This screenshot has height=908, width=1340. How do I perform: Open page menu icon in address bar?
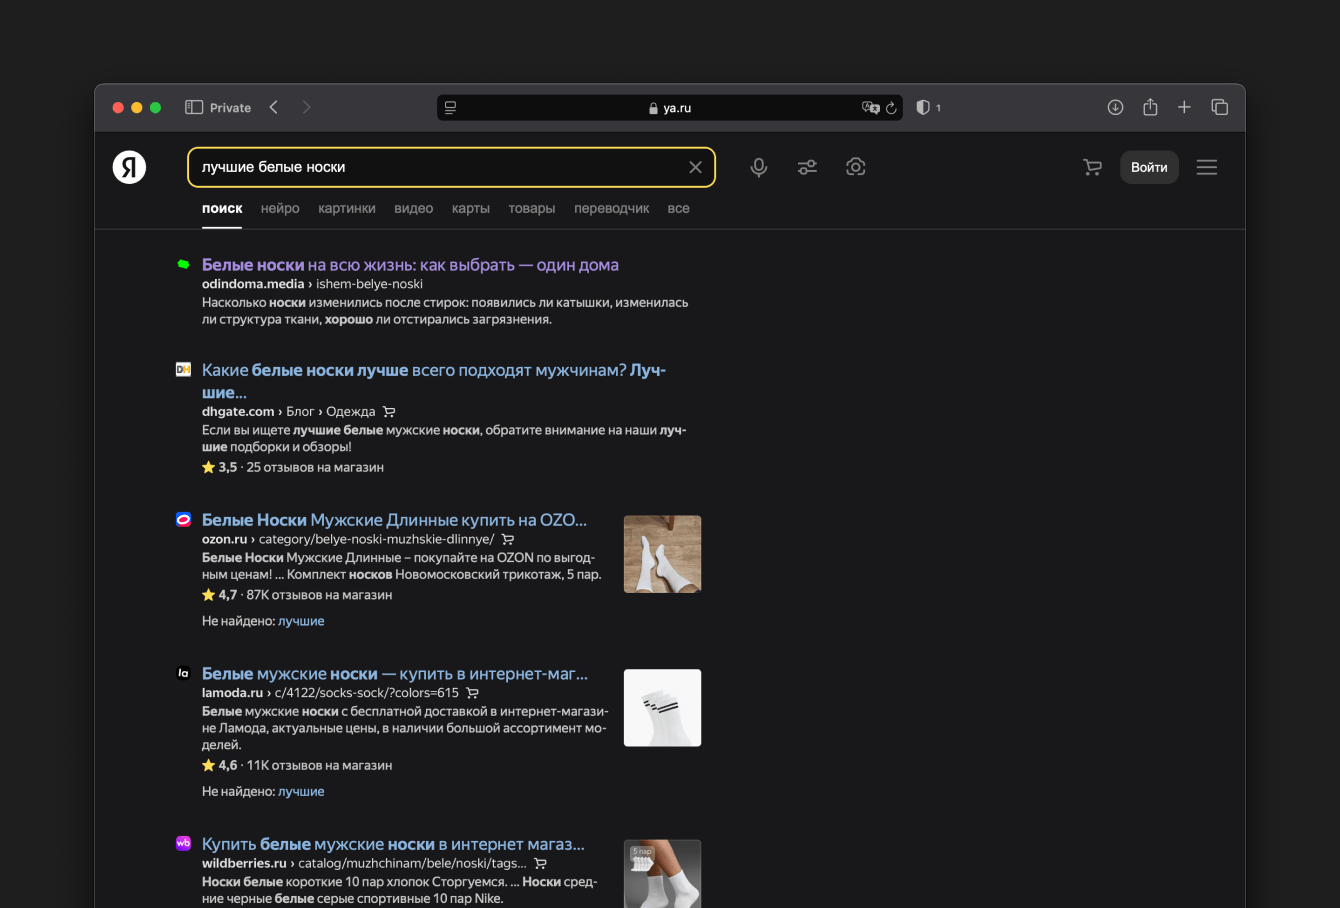[451, 108]
